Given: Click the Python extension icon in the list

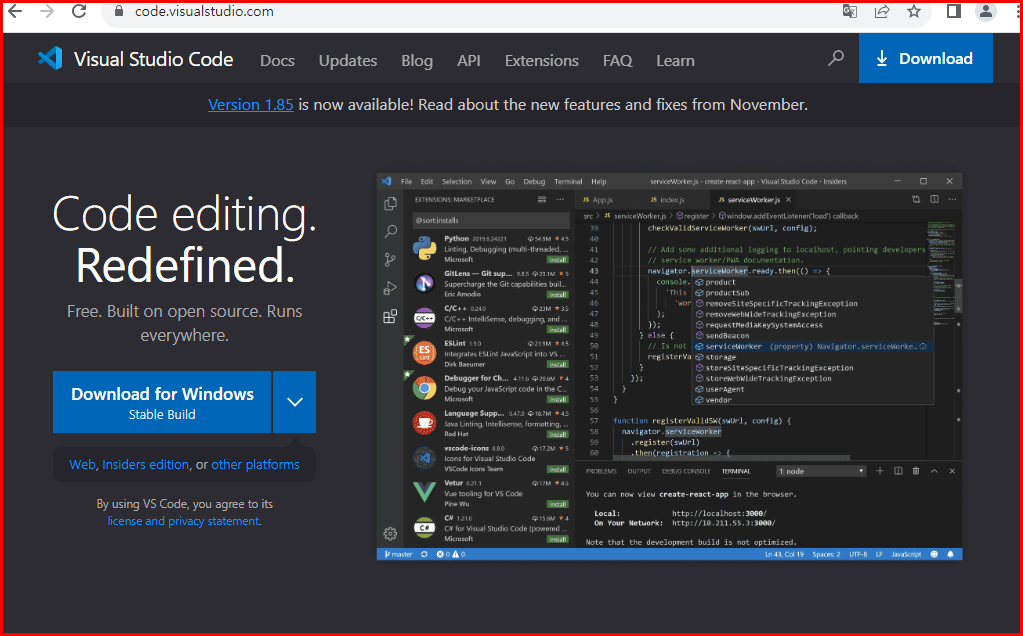Looking at the screenshot, I should pyautogui.click(x=425, y=249).
